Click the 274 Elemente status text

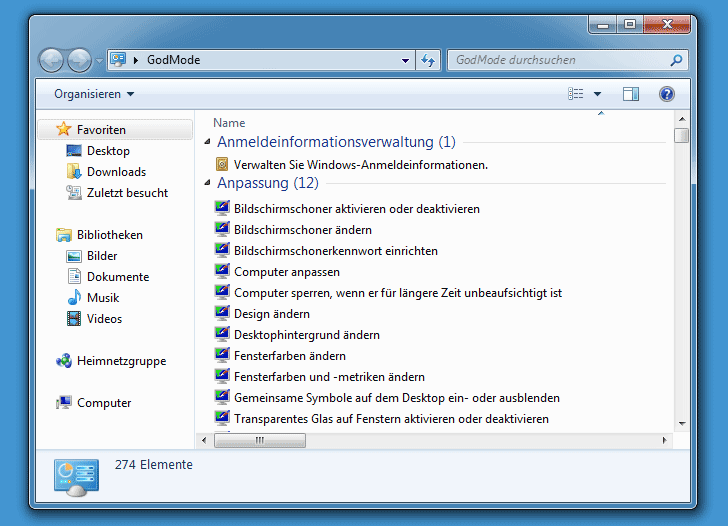154,465
